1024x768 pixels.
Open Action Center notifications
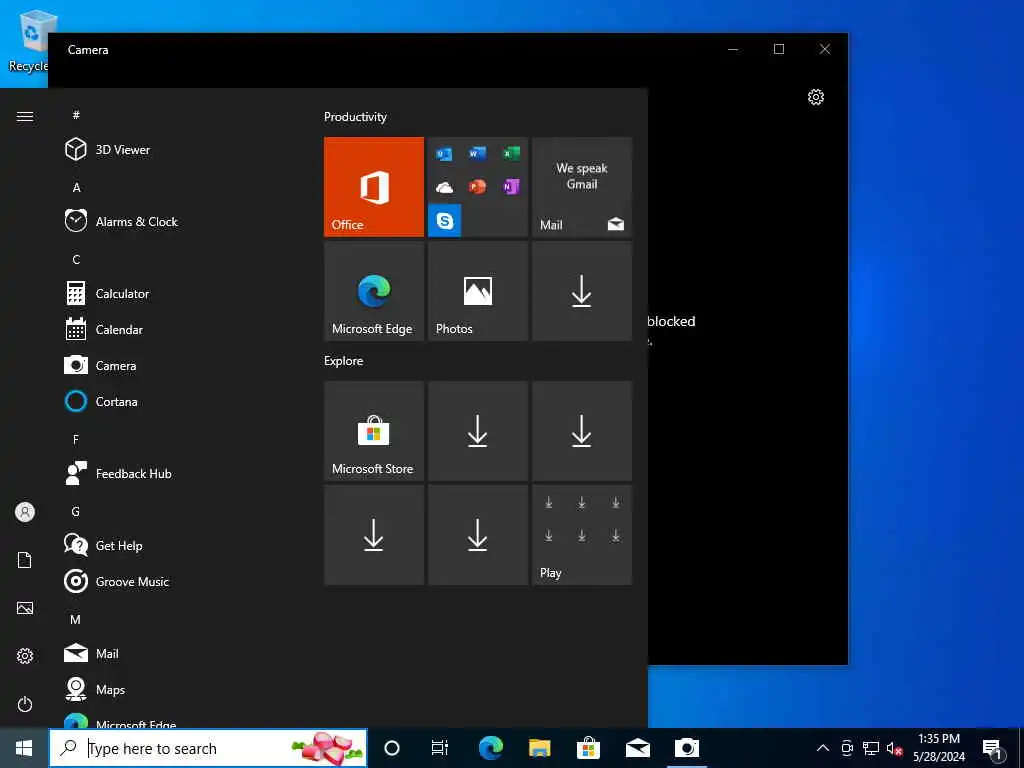(x=993, y=749)
